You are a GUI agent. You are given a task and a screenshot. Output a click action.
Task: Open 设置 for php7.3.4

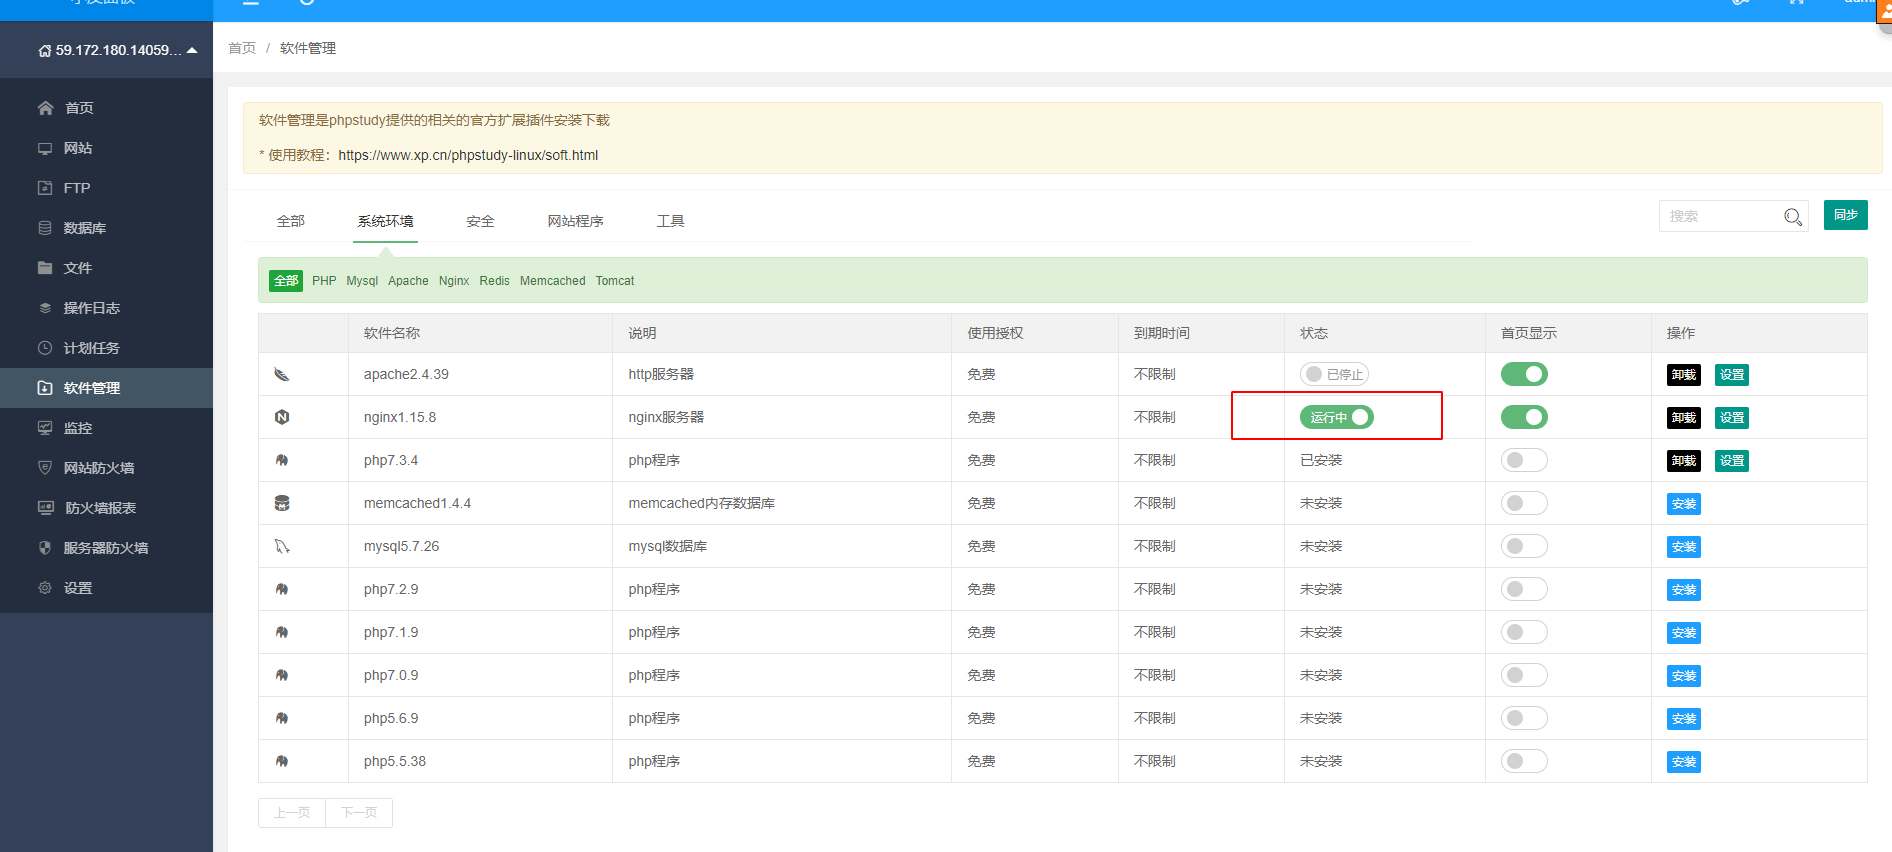[x=1732, y=461]
